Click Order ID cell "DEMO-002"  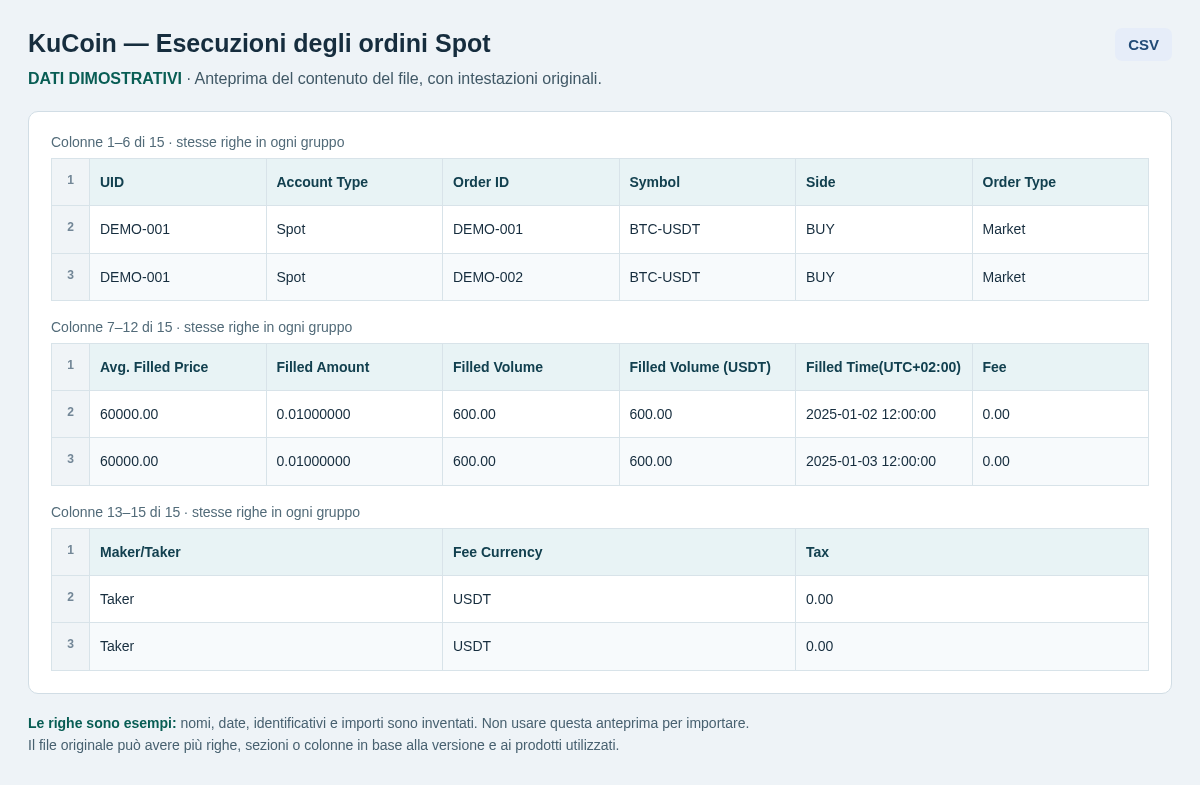tap(531, 277)
